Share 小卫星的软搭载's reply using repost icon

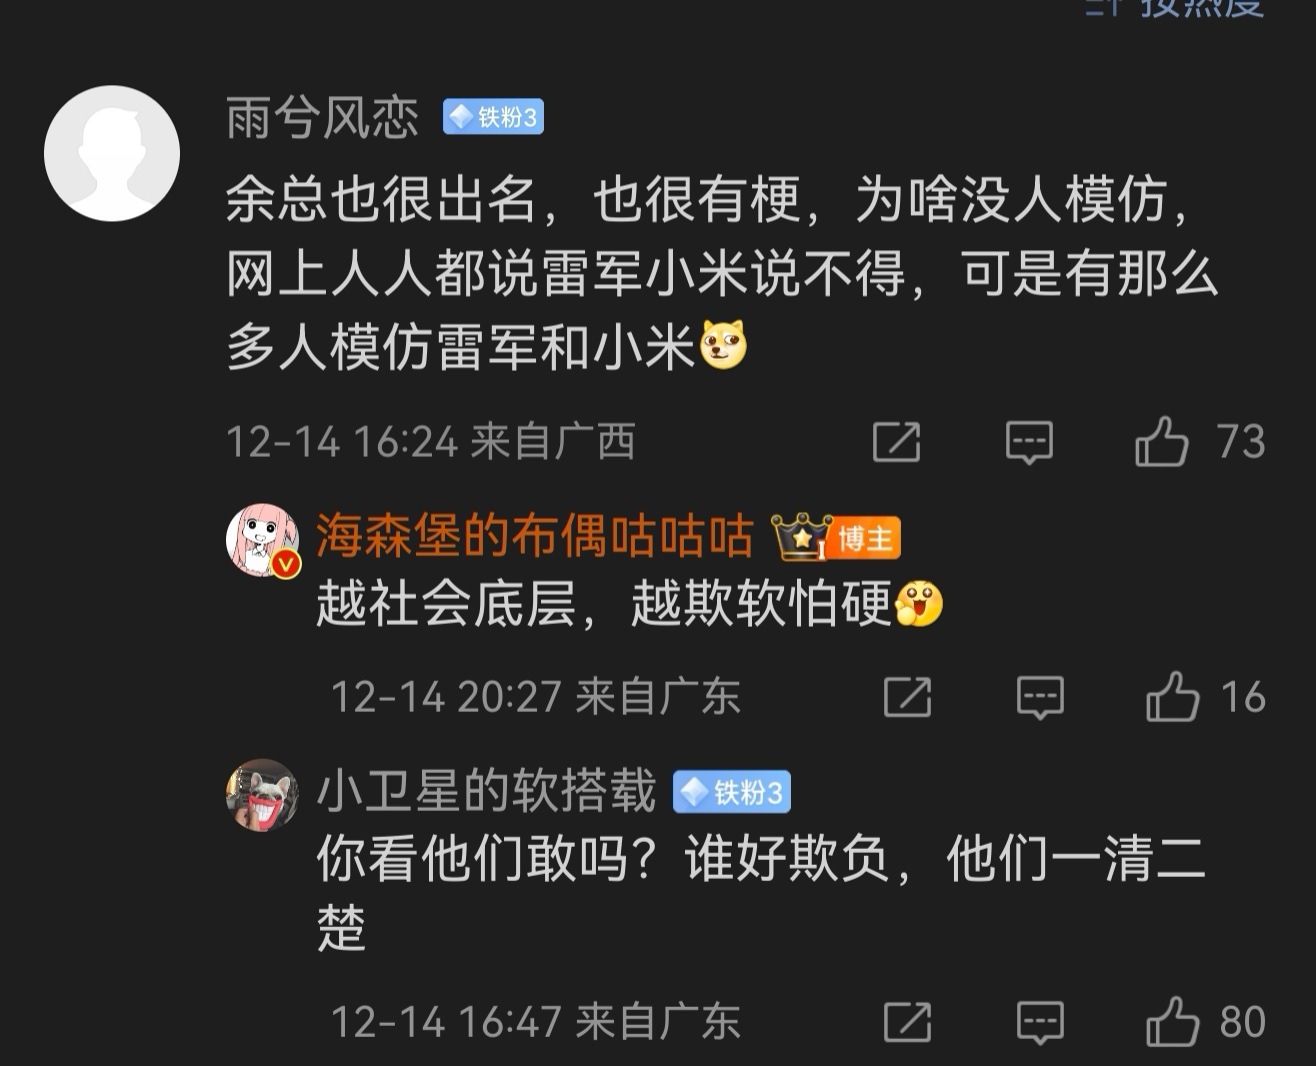click(907, 1022)
